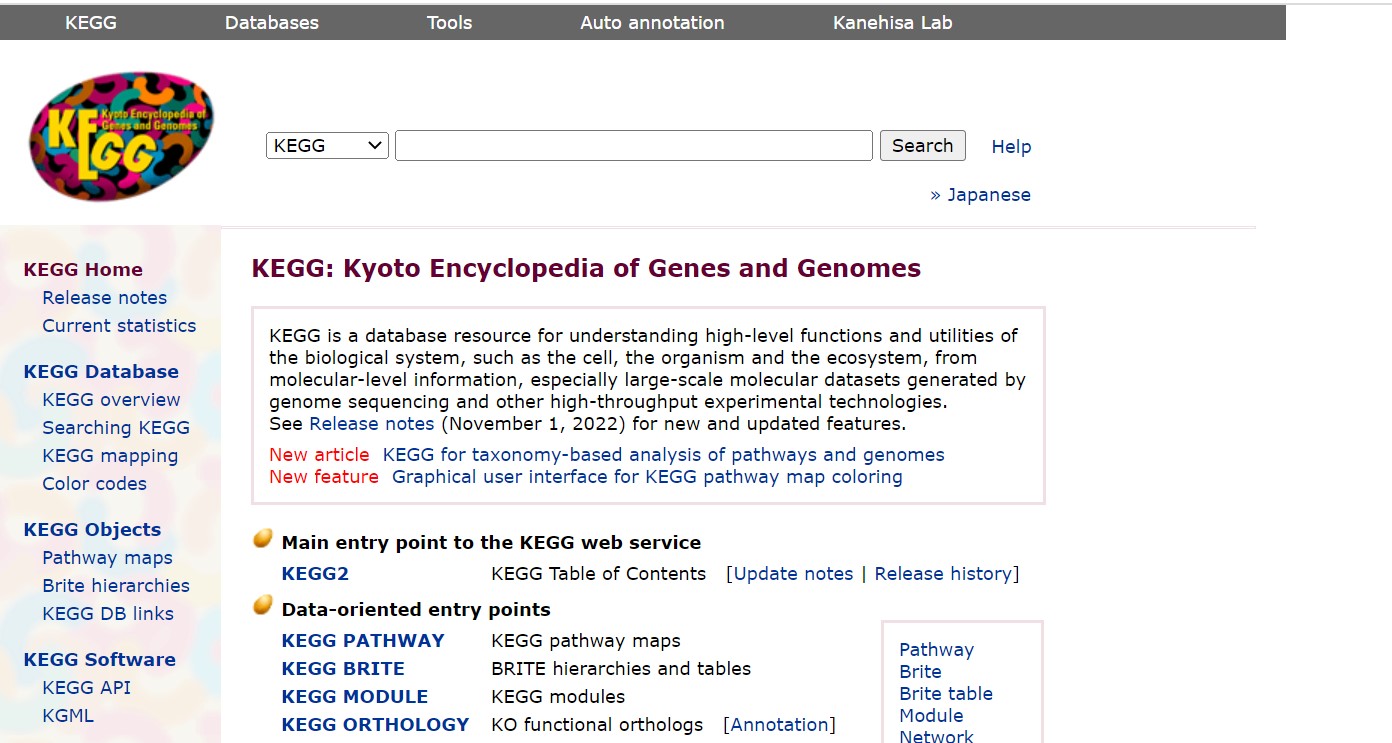Open the KEGG2 table of contents link
1392x743 pixels.
coord(315,574)
